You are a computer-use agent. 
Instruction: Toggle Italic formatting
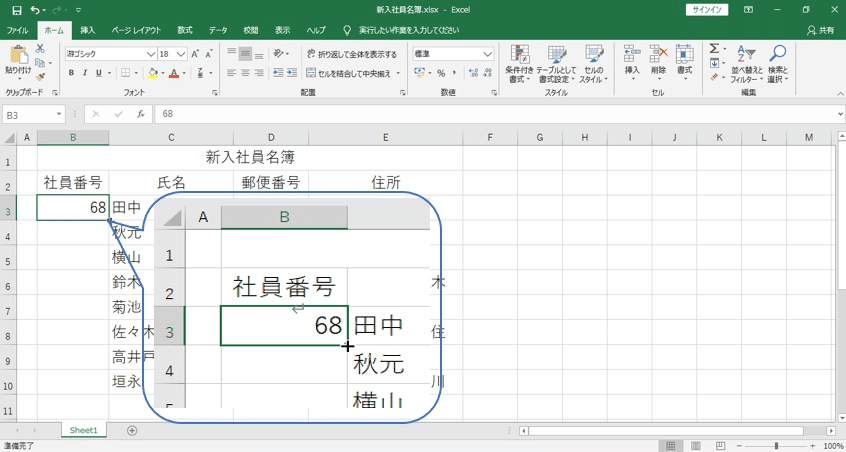85,73
